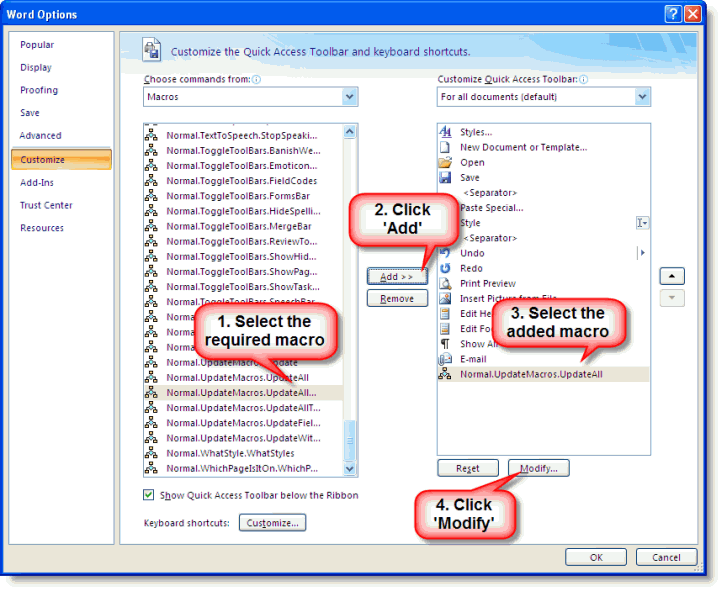Click macro icon for ToggleToolBars.MergeBar
720x589 pixels.
pos(151,226)
